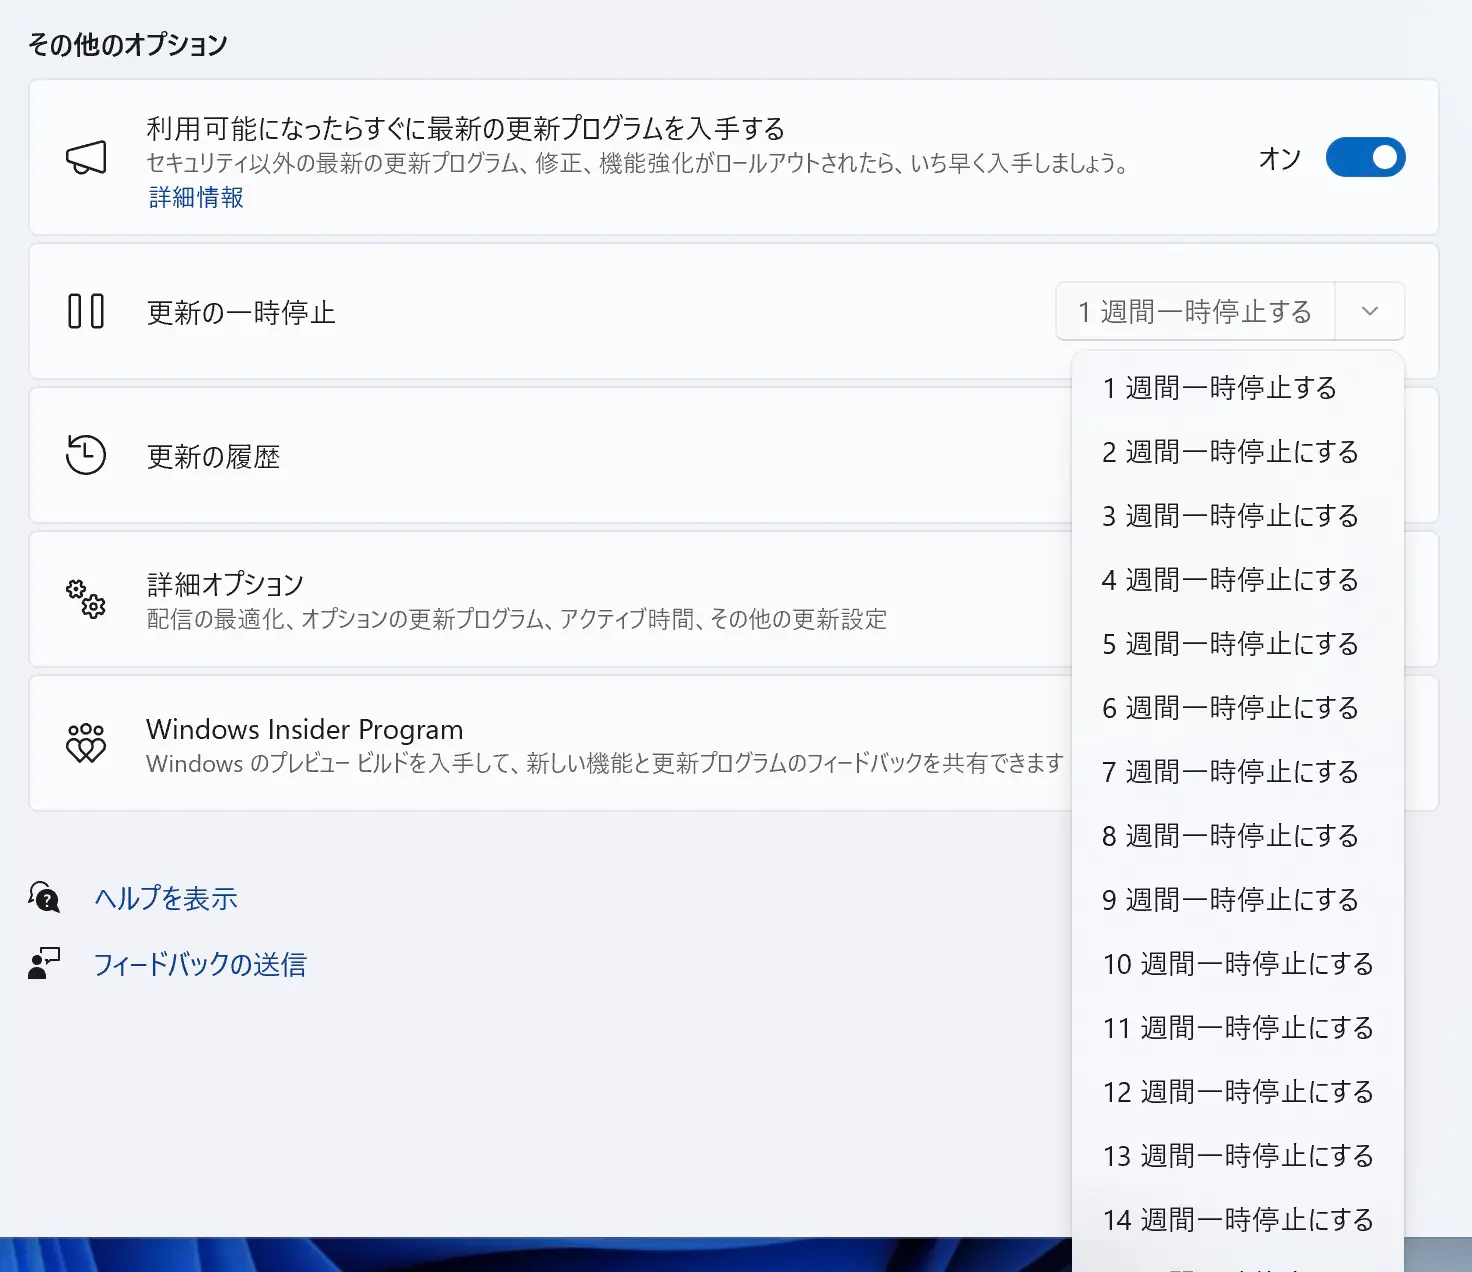Screen dimensions: 1472x1272
Task: Choose 10 週間一時停止にする option
Action: point(1236,964)
